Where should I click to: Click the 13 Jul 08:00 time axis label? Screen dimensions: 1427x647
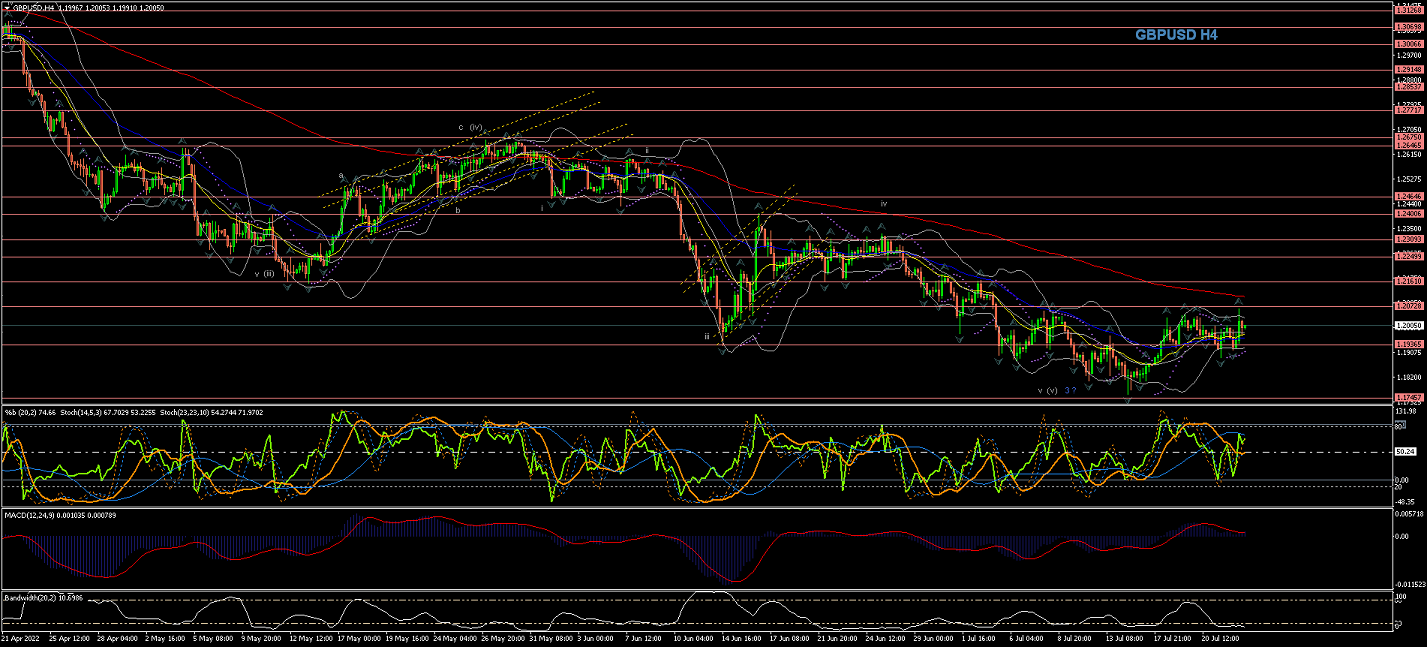[x=1125, y=636]
